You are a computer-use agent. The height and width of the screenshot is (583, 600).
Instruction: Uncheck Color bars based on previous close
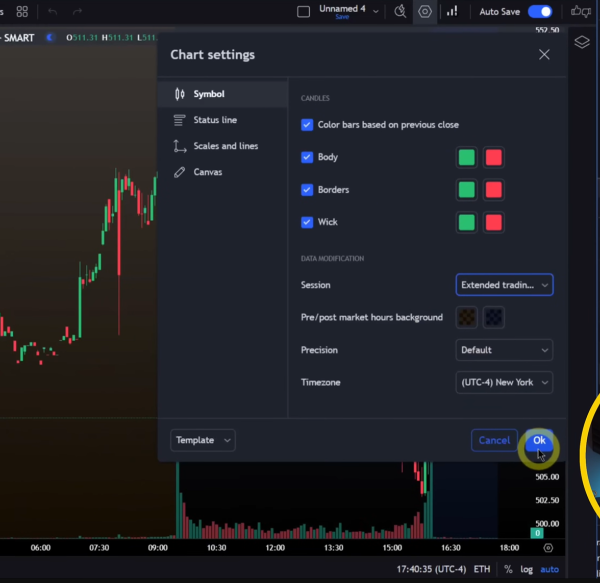coord(307,125)
